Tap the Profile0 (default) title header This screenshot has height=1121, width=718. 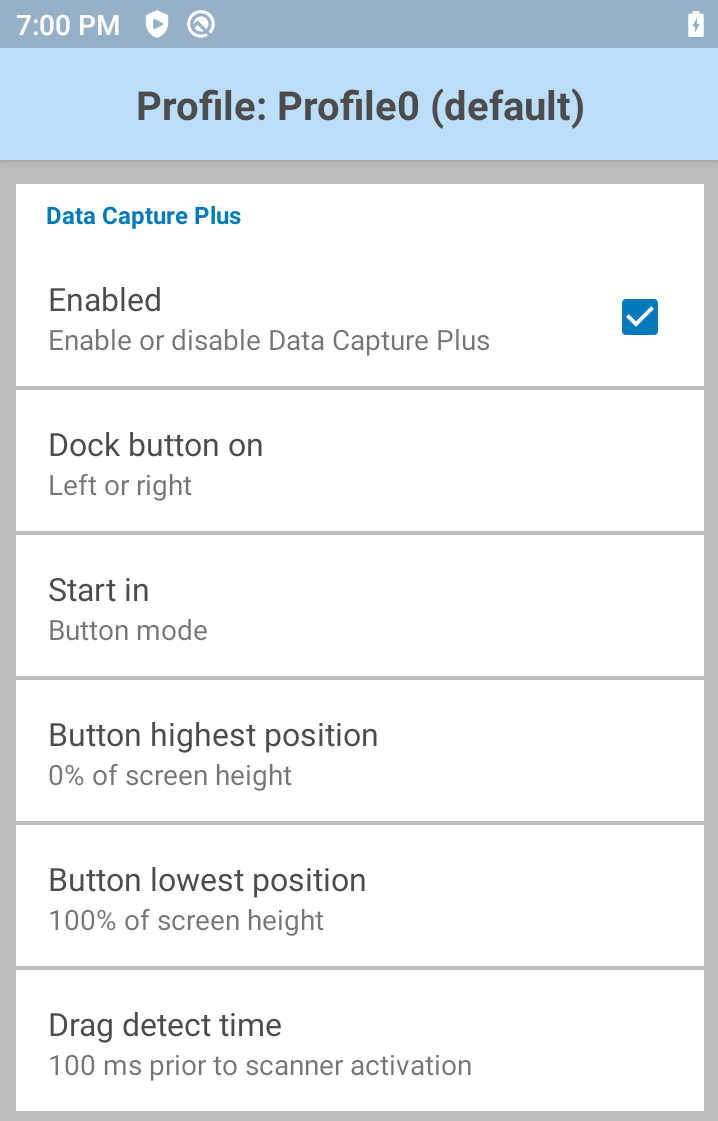pos(360,107)
